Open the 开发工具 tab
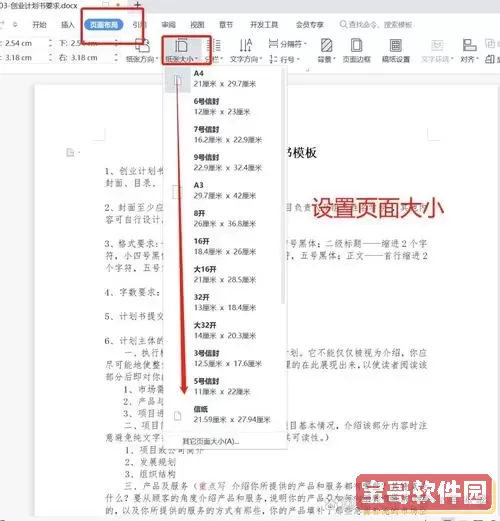Screen dimensions: 500x521 (264, 24)
